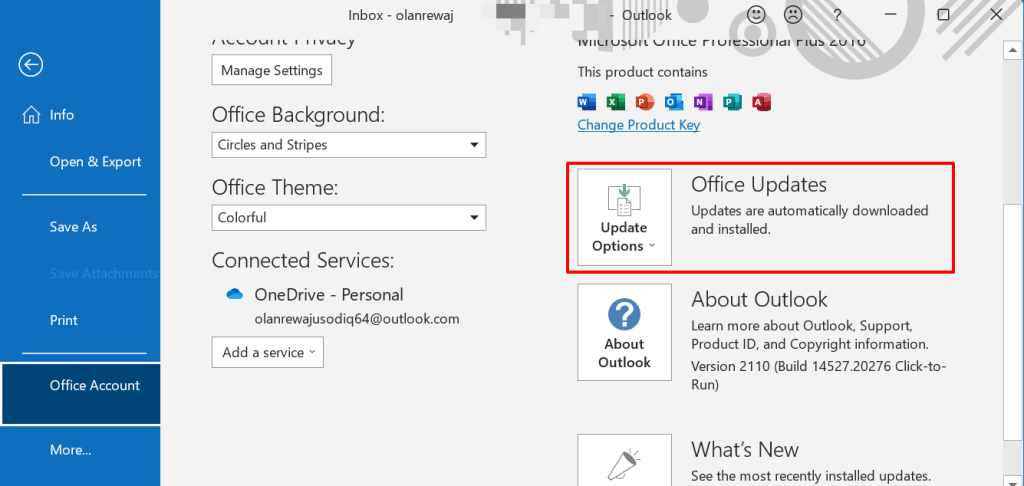Viewport: 1024px width, 486px height.
Task: Click the OneDrive cloud icon
Action: (x=234, y=295)
